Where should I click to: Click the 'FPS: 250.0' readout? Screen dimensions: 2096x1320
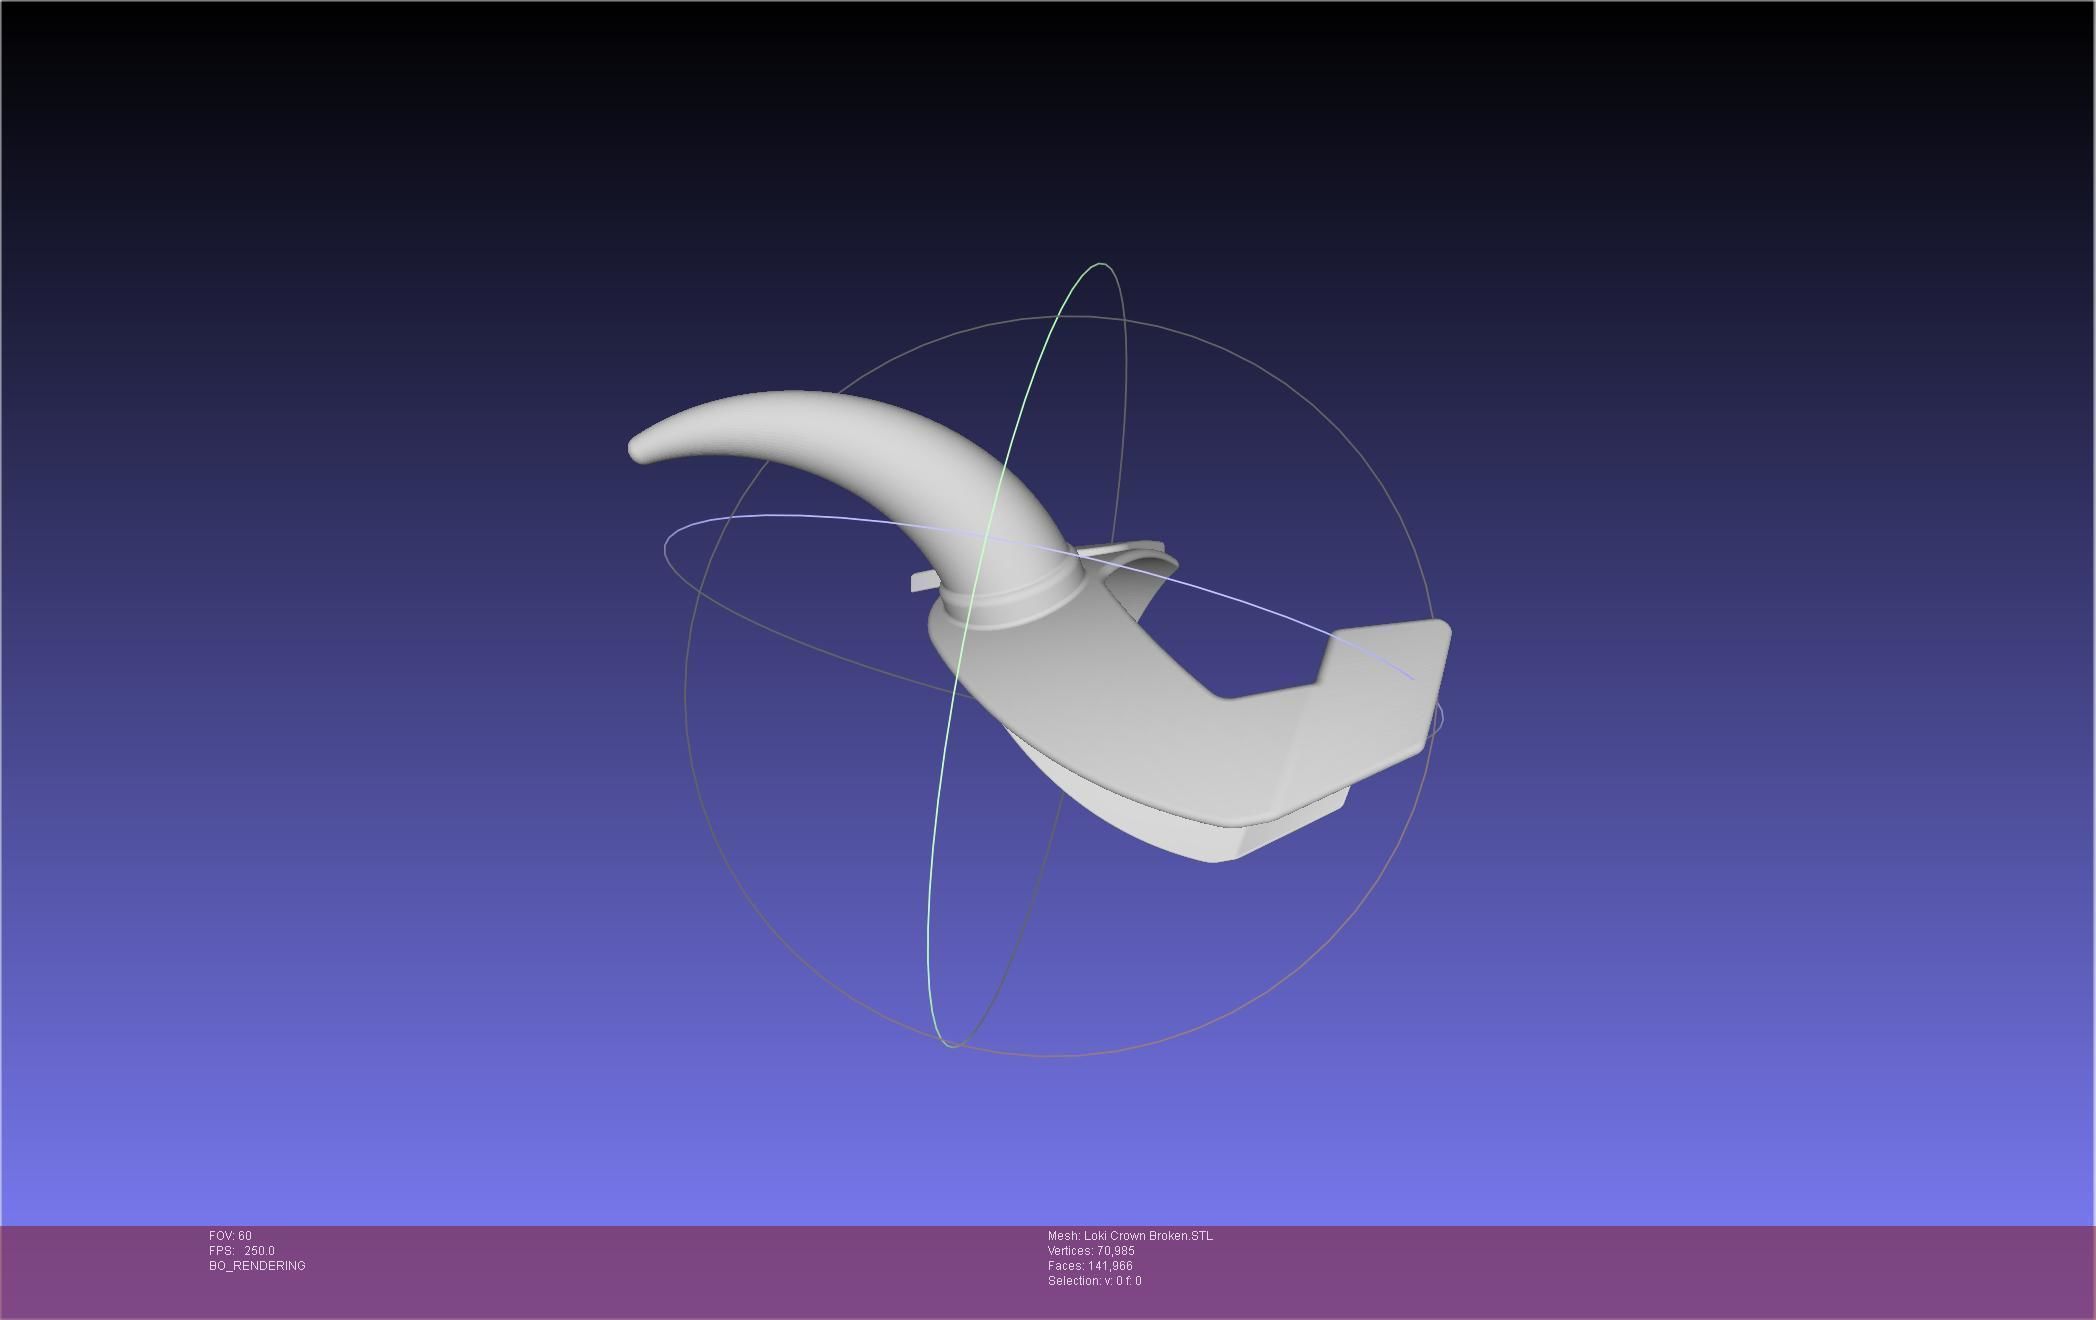(242, 1251)
